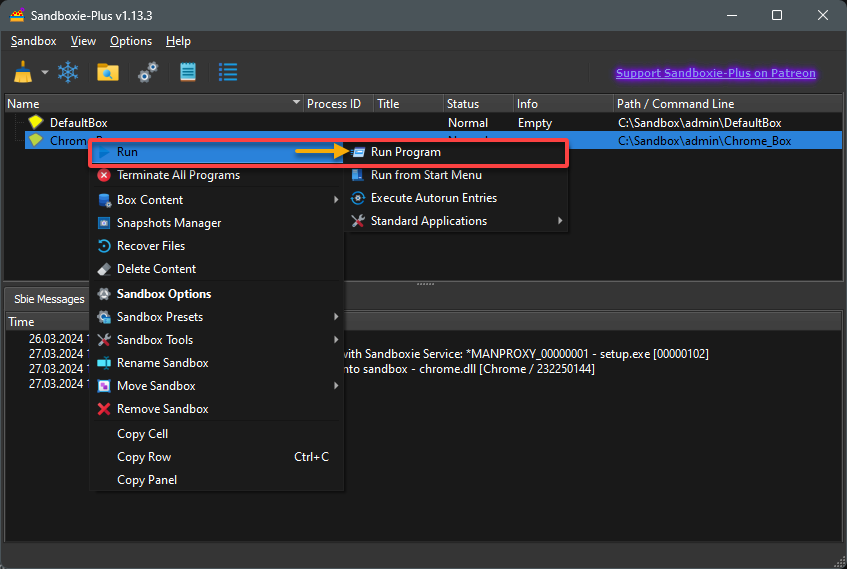Click the Move Sandbox icon
Screen dimensions: 847x569
click(104, 386)
